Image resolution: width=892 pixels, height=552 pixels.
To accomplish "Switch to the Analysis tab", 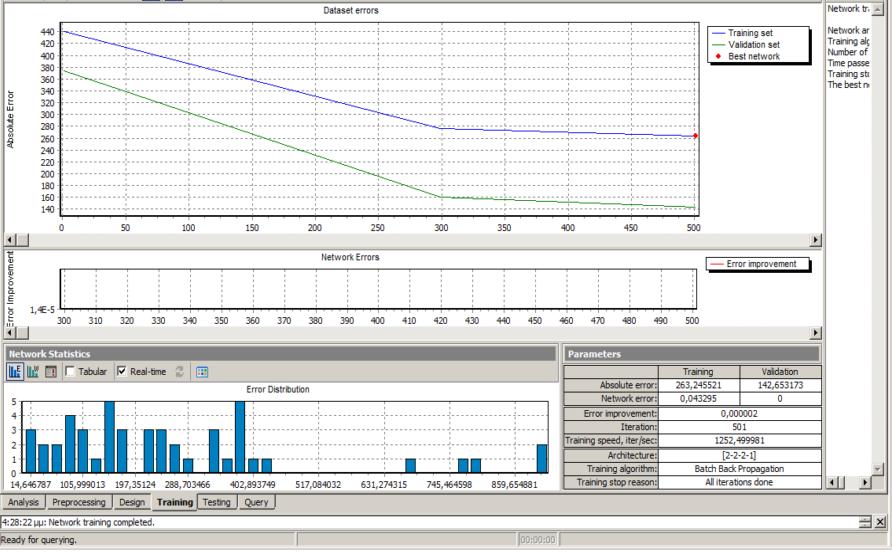I will (23, 502).
